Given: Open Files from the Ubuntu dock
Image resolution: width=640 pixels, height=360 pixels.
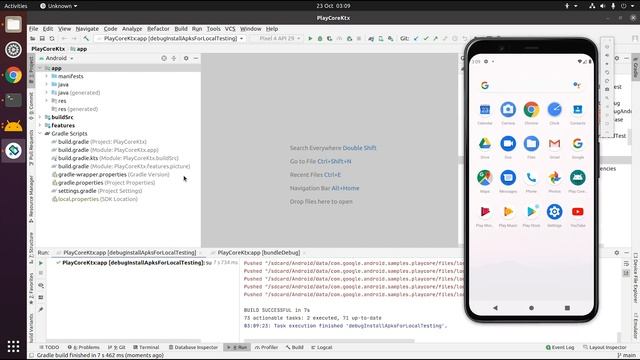Looking at the screenshot, I should tap(13, 24).
